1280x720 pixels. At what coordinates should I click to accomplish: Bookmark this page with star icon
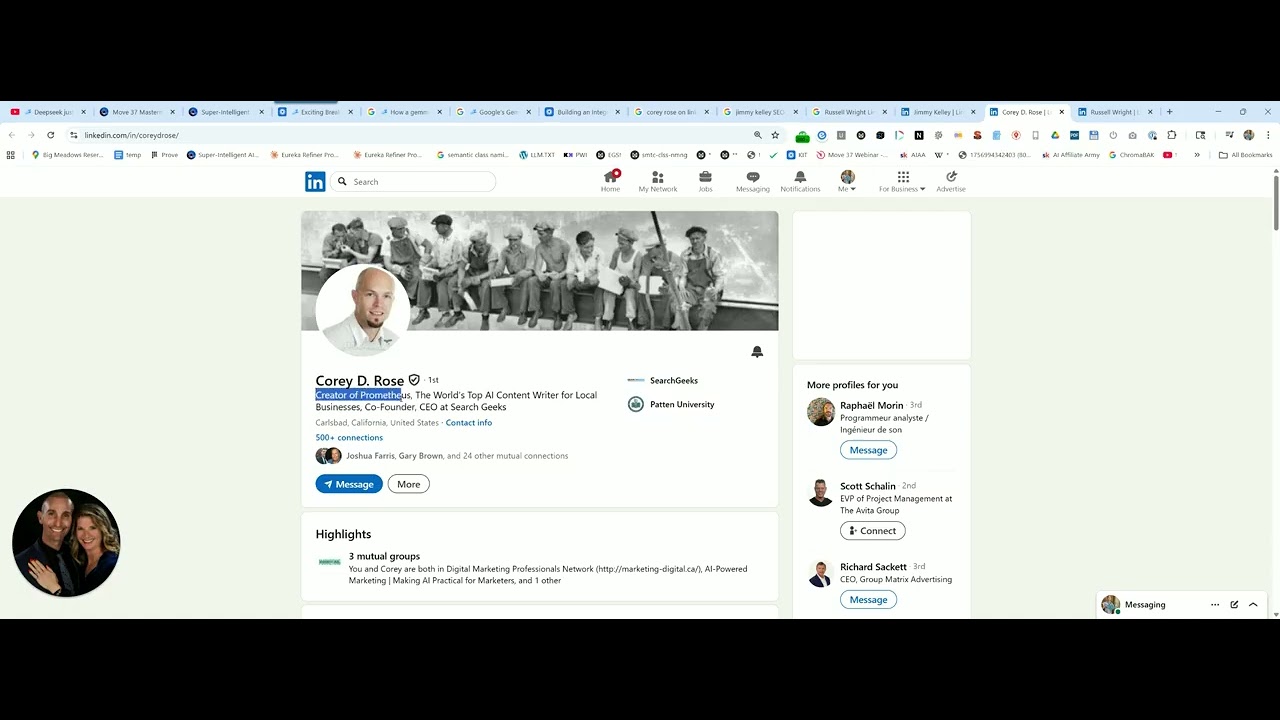point(775,135)
